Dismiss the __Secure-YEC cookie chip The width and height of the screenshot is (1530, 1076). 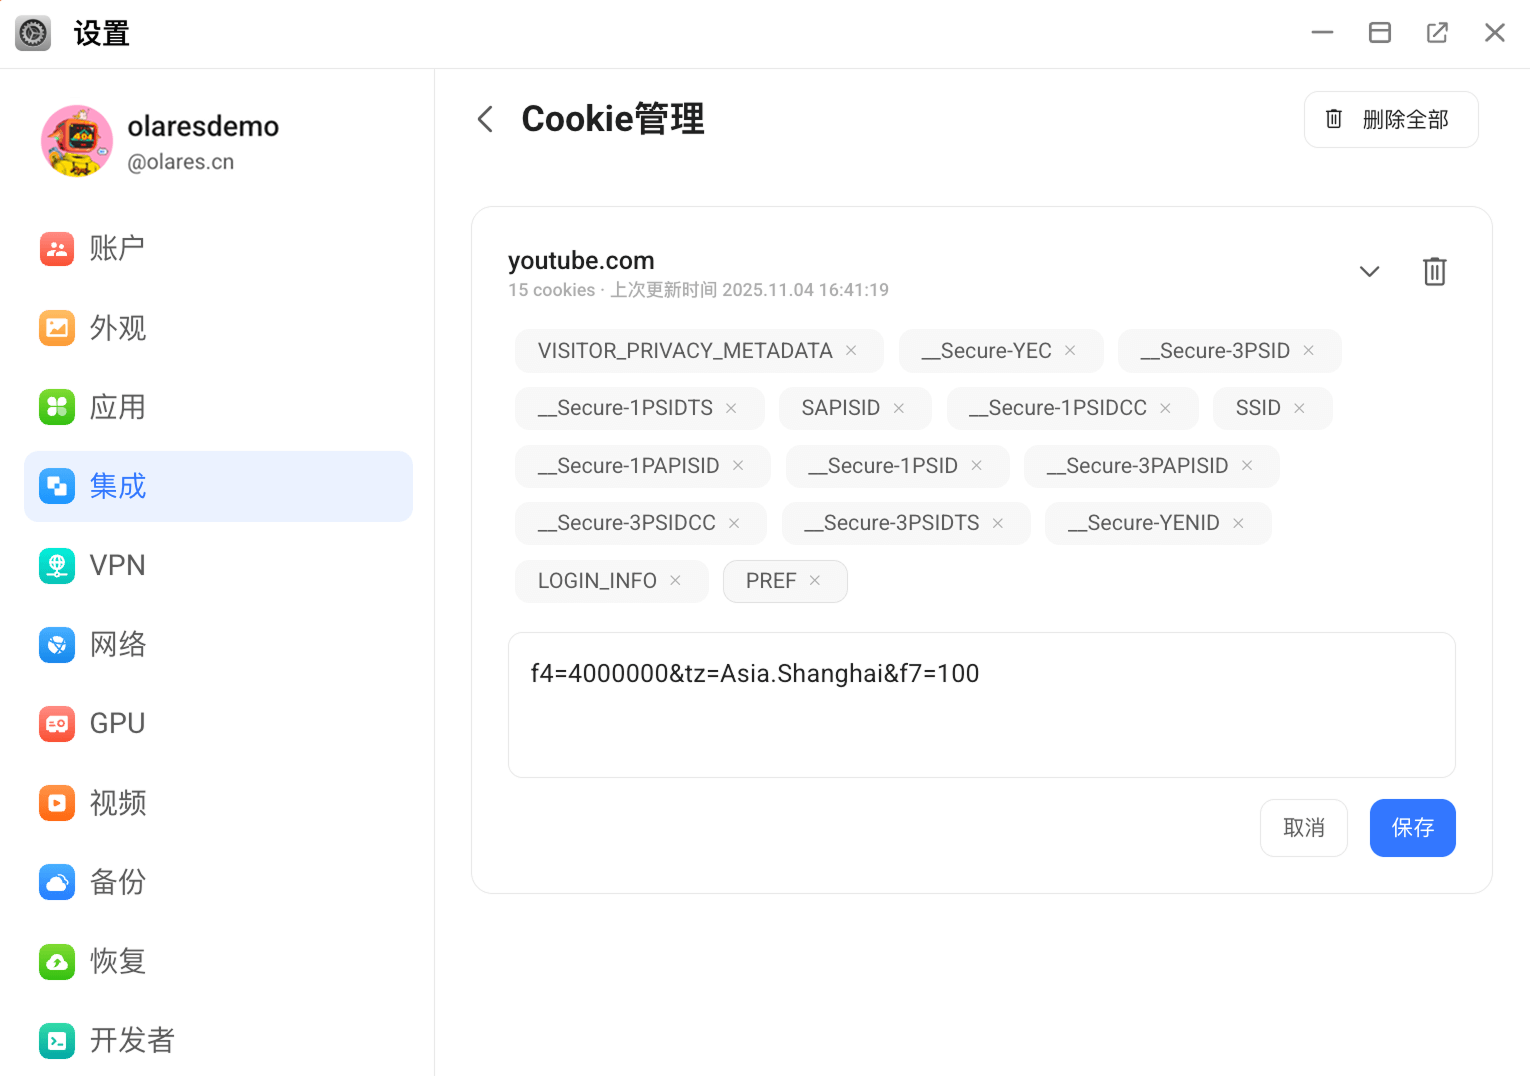pos(1069,350)
